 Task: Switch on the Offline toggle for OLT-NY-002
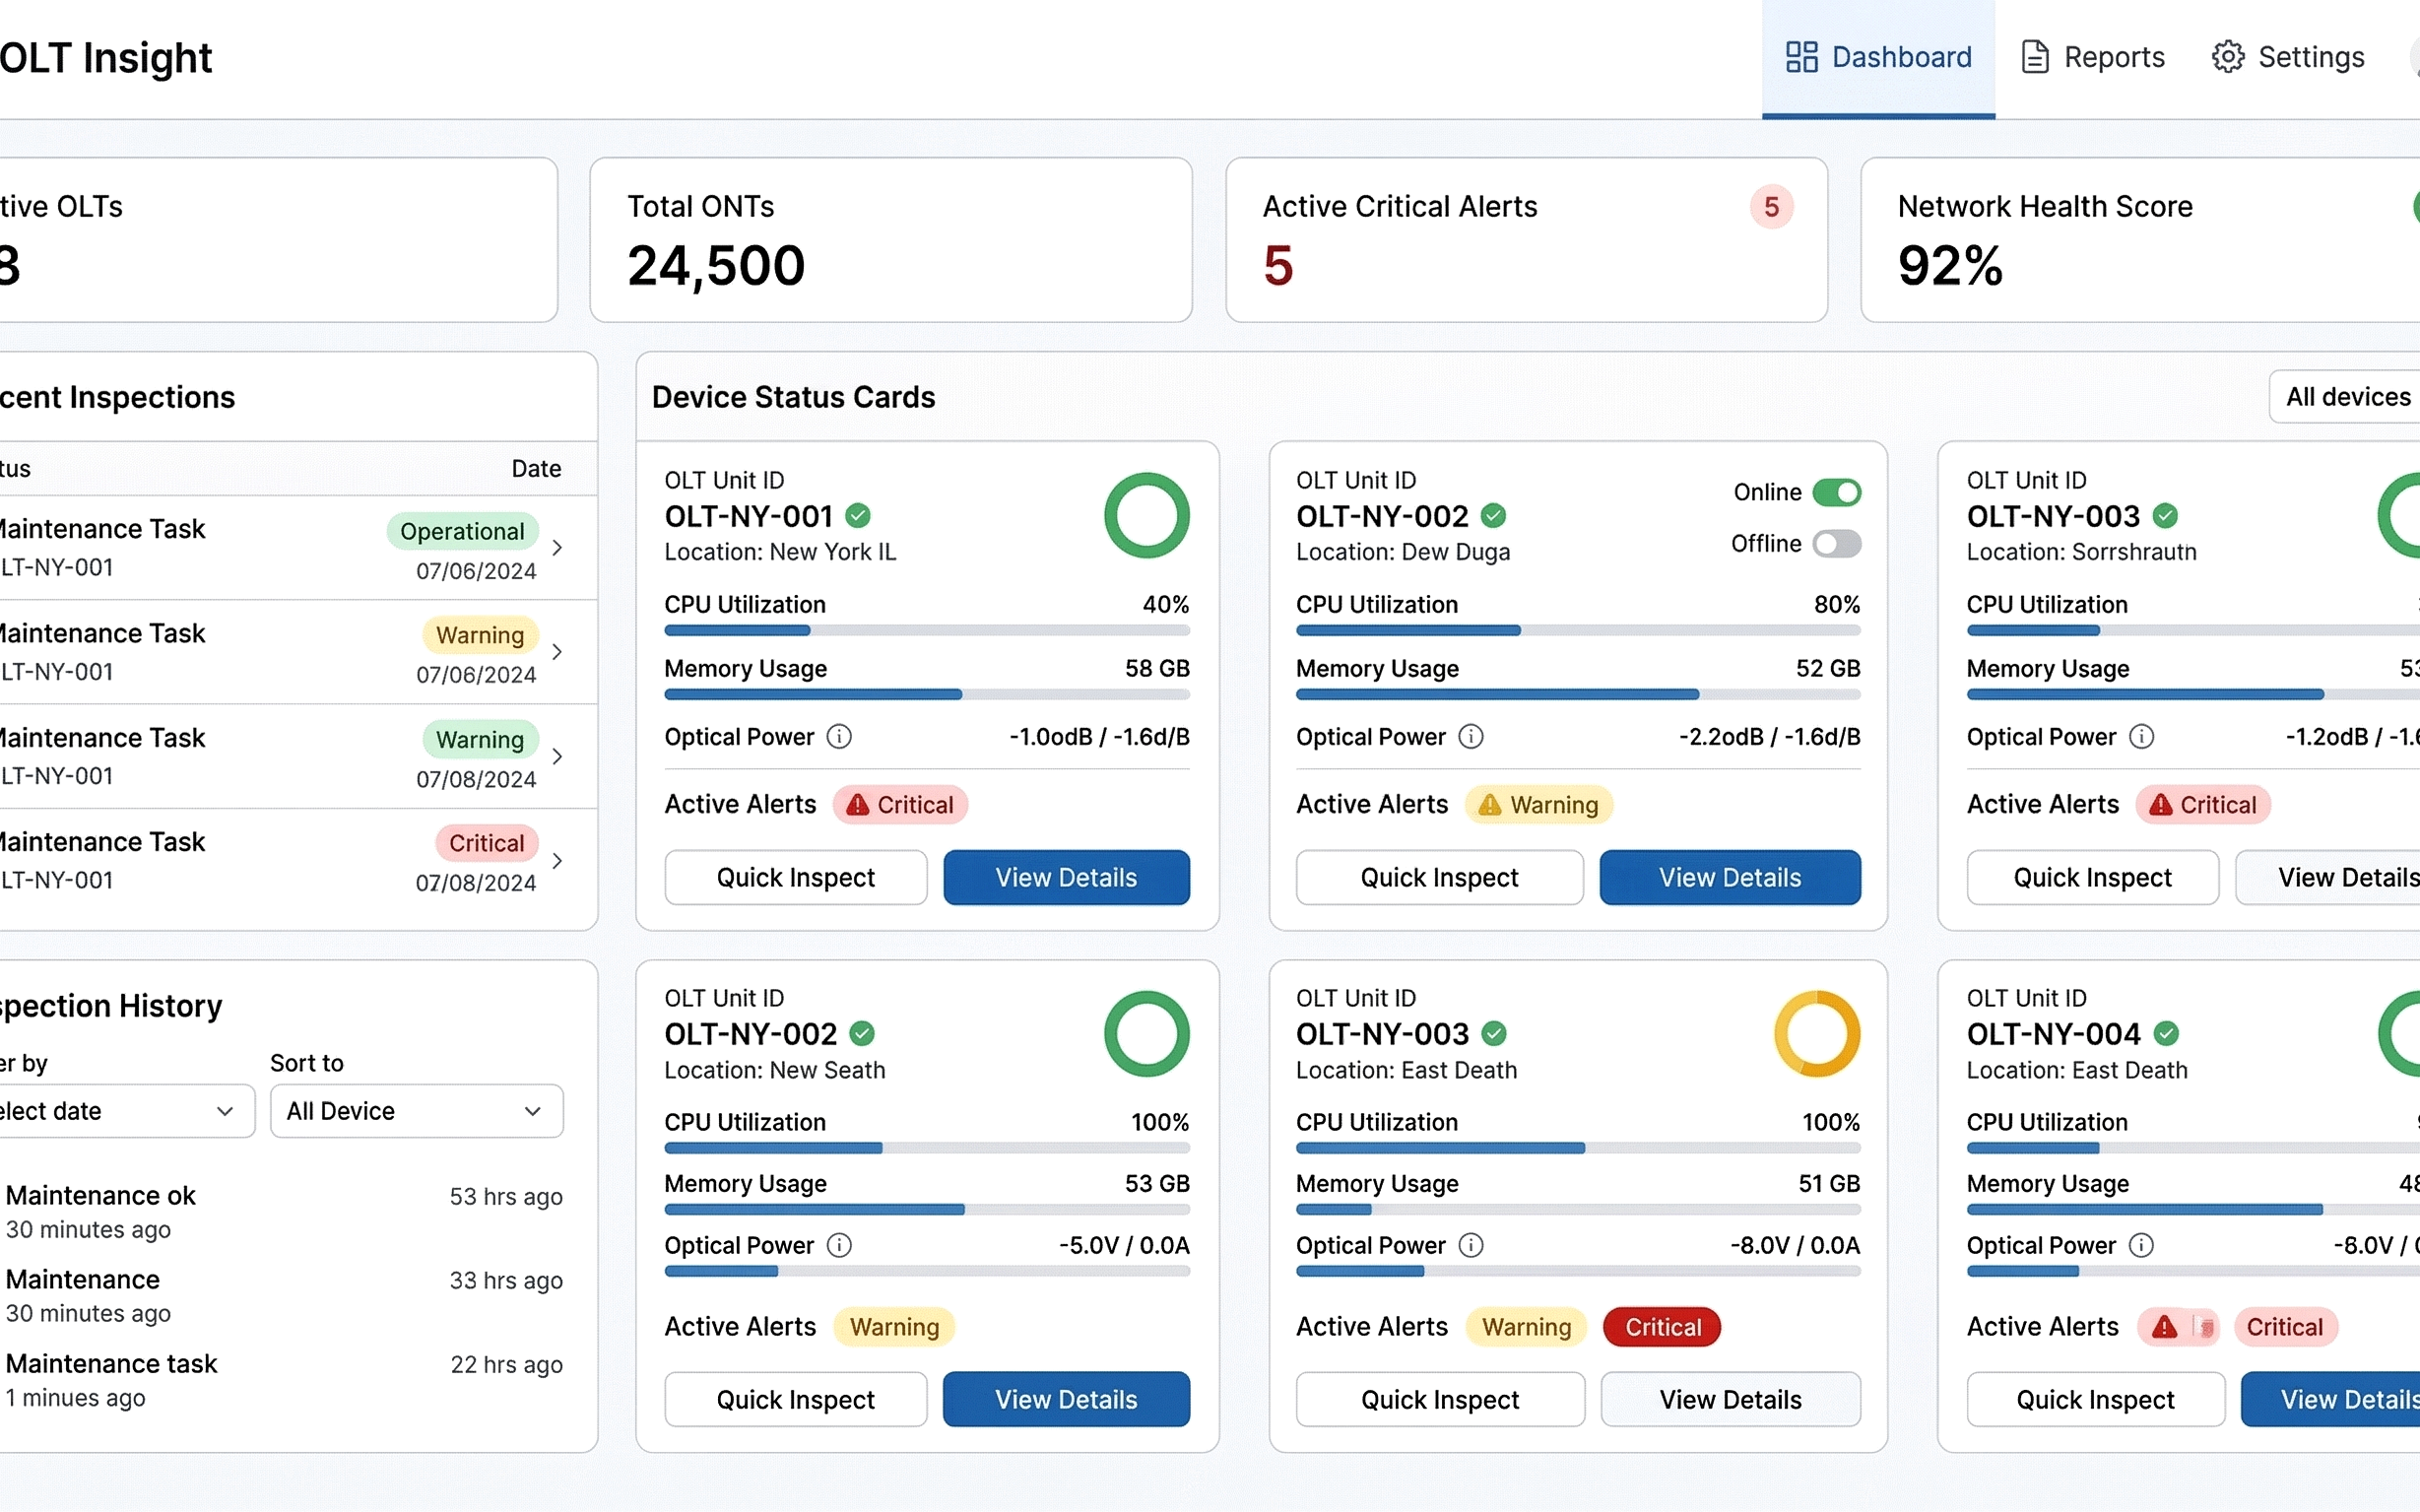(1836, 544)
